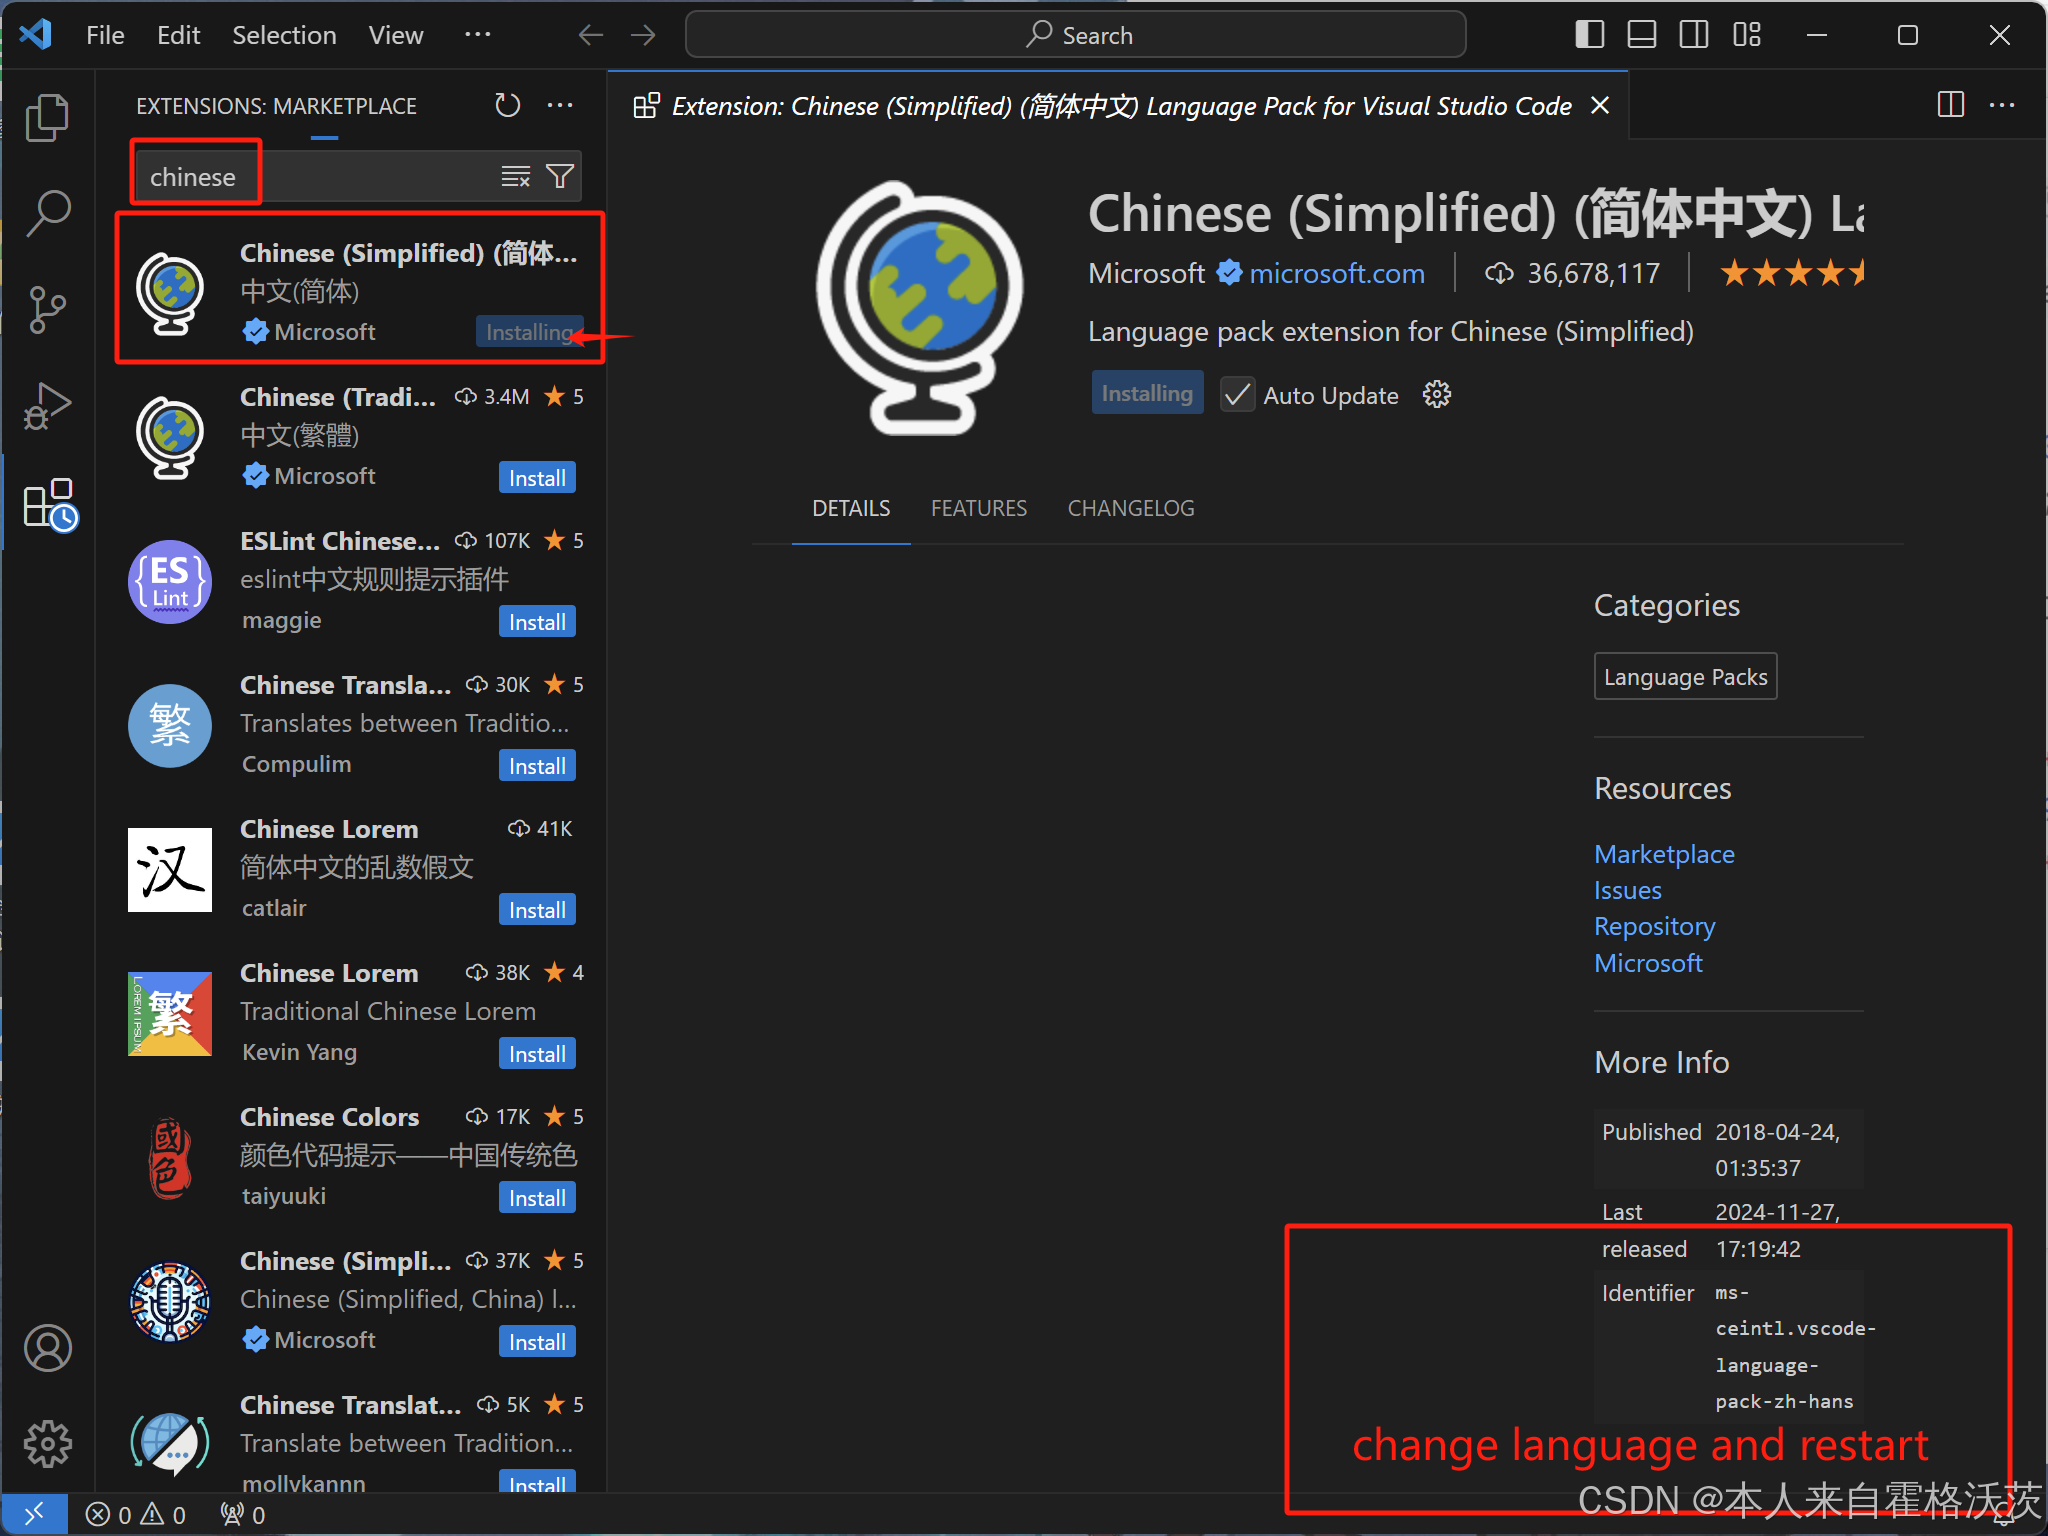Toggle the bottom panel layout
2048x1536 pixels.
tap(1641, 35)
